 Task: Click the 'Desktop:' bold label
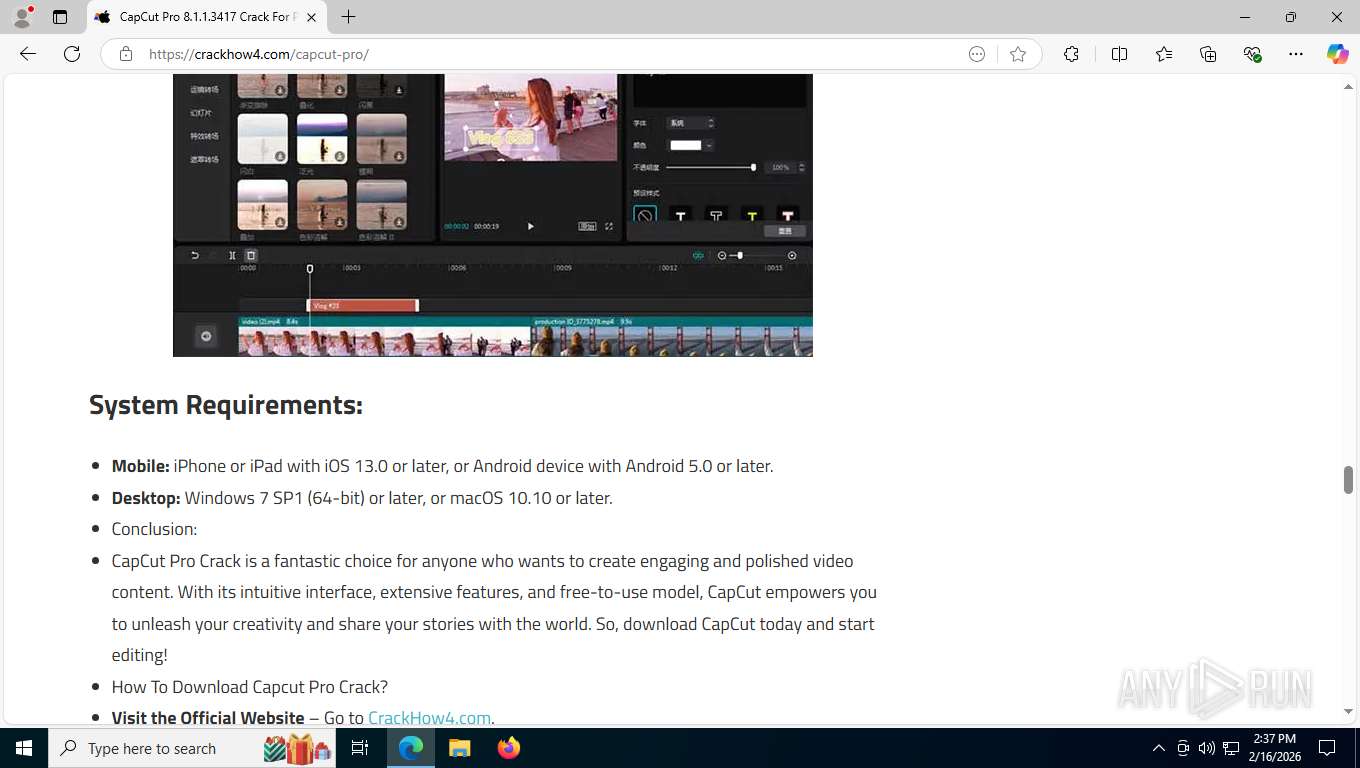click(x=146, y=498)
